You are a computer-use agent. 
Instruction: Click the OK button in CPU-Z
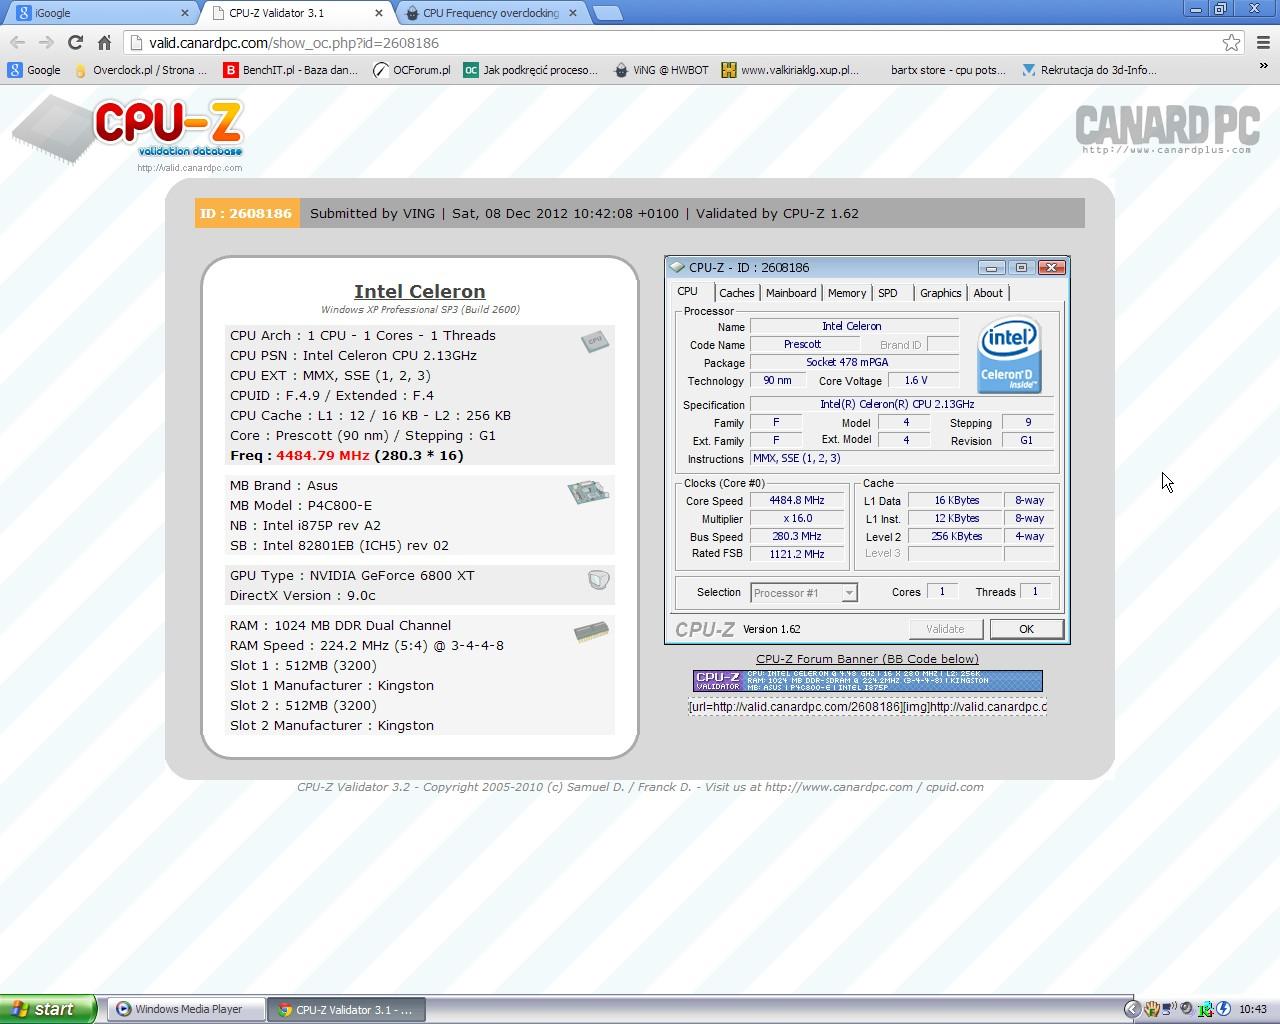pos(1026,629)
